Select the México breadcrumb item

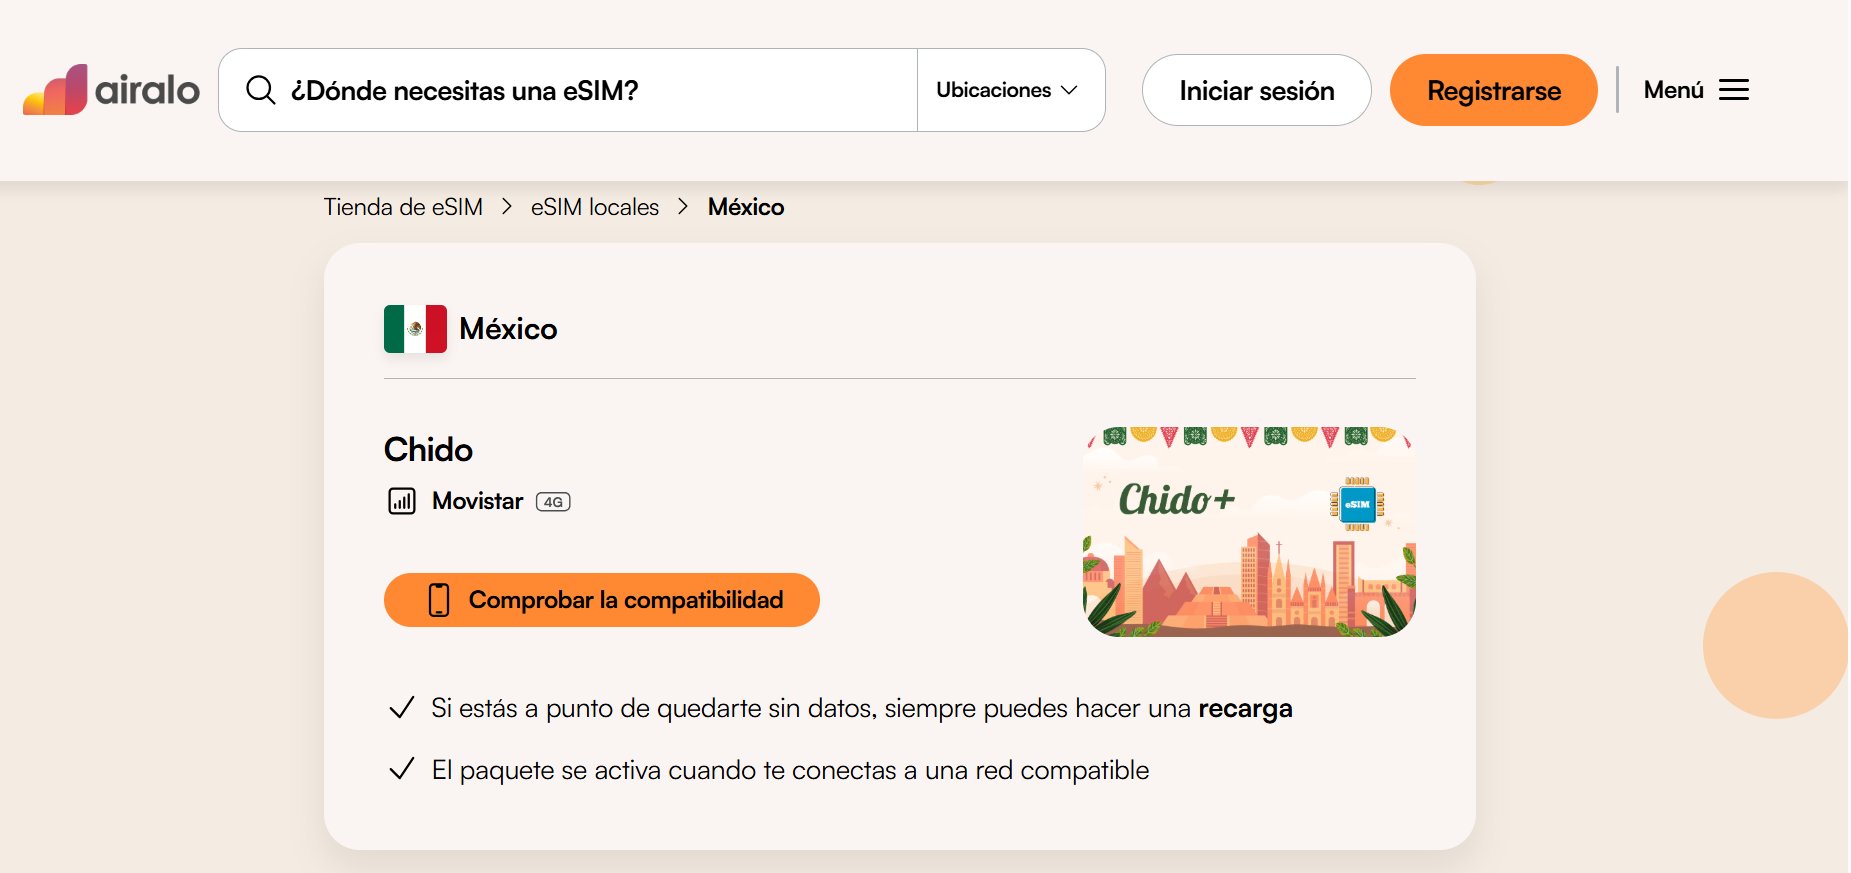coord(746,207)
